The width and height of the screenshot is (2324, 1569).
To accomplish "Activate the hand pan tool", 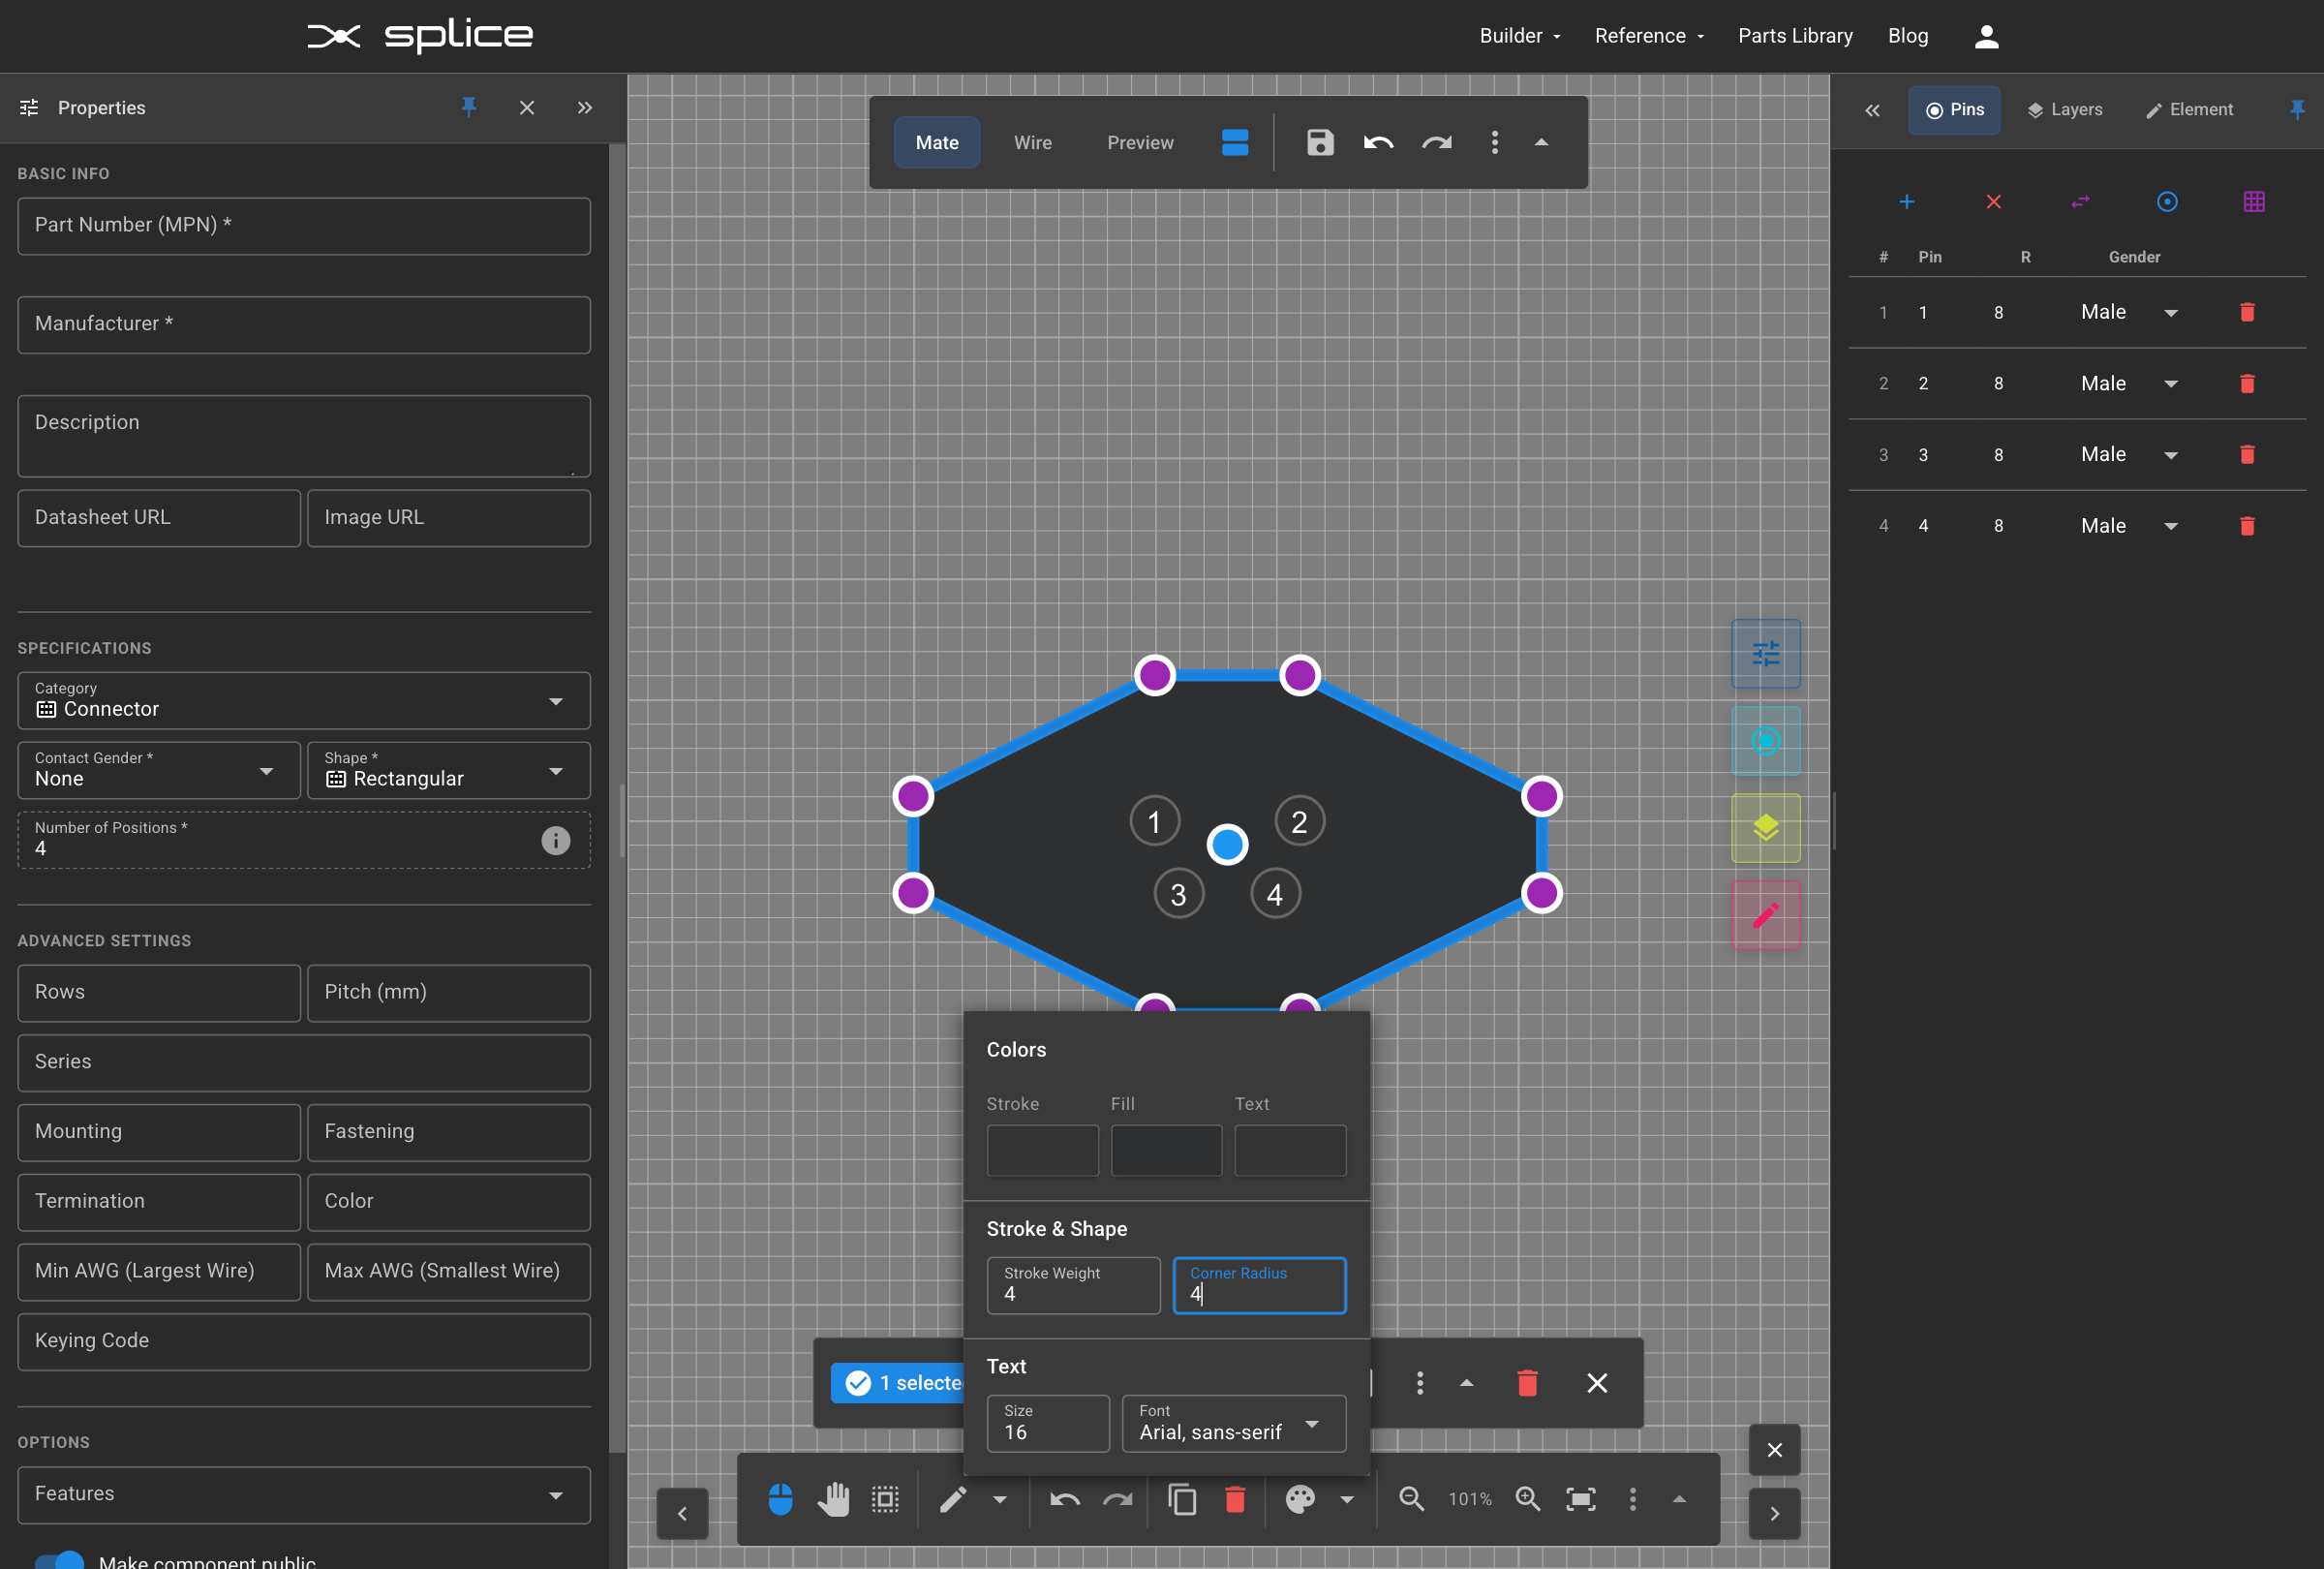I will pos(834,1498).
